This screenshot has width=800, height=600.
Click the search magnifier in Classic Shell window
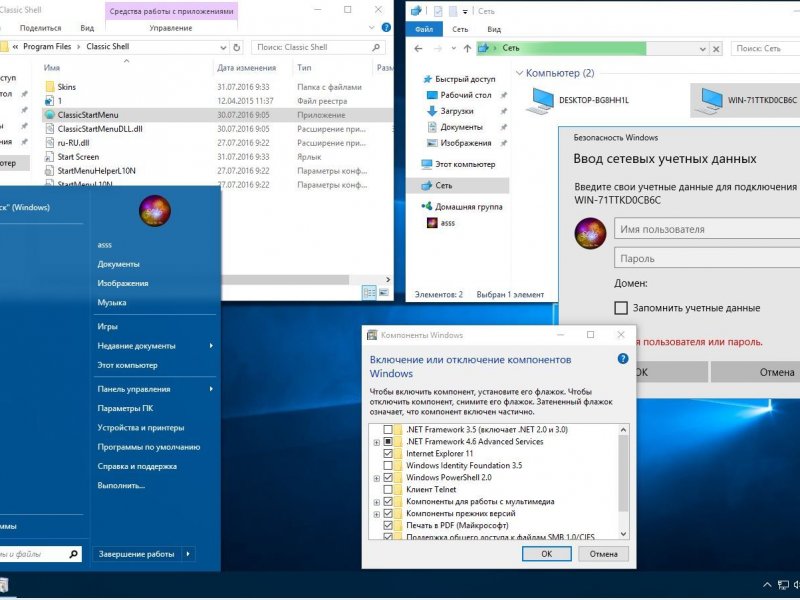click(x=376, y=47)
